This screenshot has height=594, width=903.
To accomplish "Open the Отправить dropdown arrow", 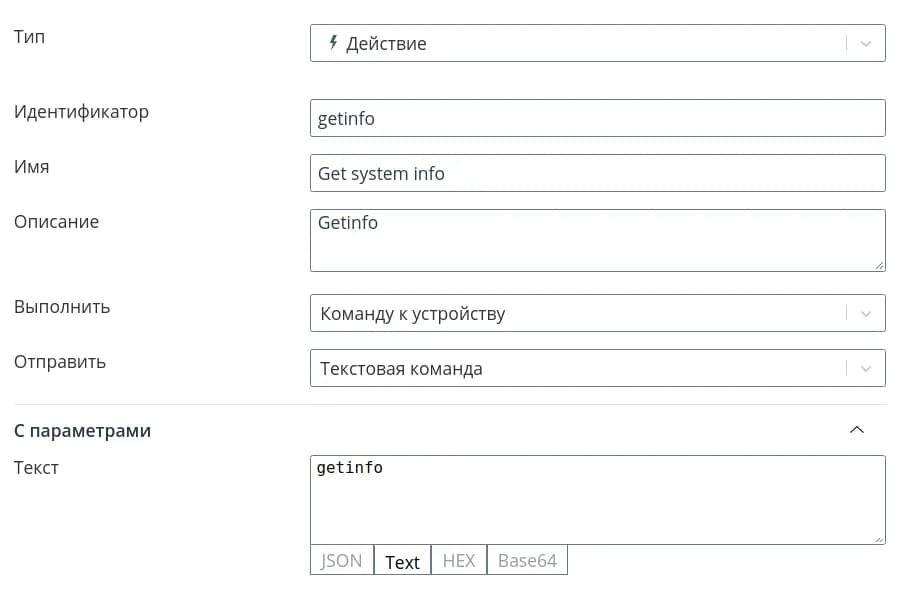I will click(x=866, y=368).
